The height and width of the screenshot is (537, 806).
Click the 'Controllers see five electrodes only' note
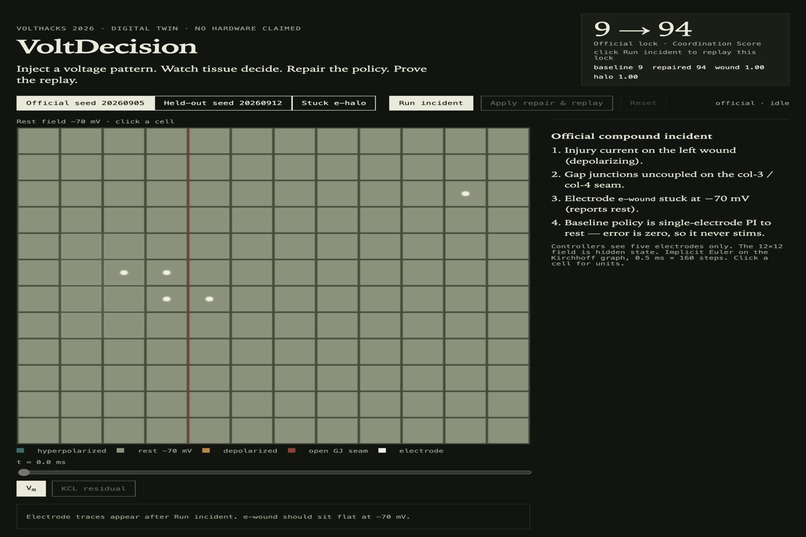click(667, 255)
